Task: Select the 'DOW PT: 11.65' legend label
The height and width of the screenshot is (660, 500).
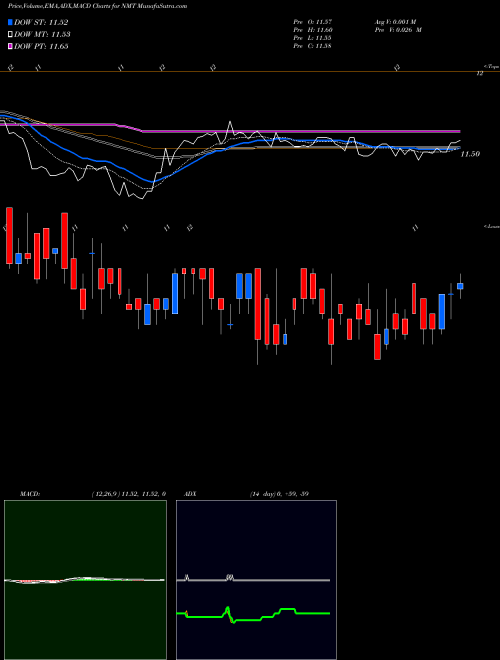Action: pyautogui.click(x=41, y=46)
